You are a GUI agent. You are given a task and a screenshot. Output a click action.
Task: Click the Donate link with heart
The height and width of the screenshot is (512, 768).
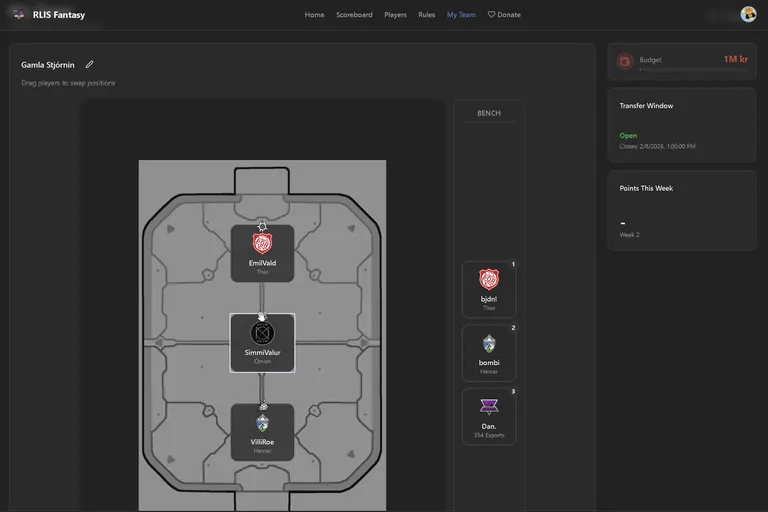click(504, 15)
